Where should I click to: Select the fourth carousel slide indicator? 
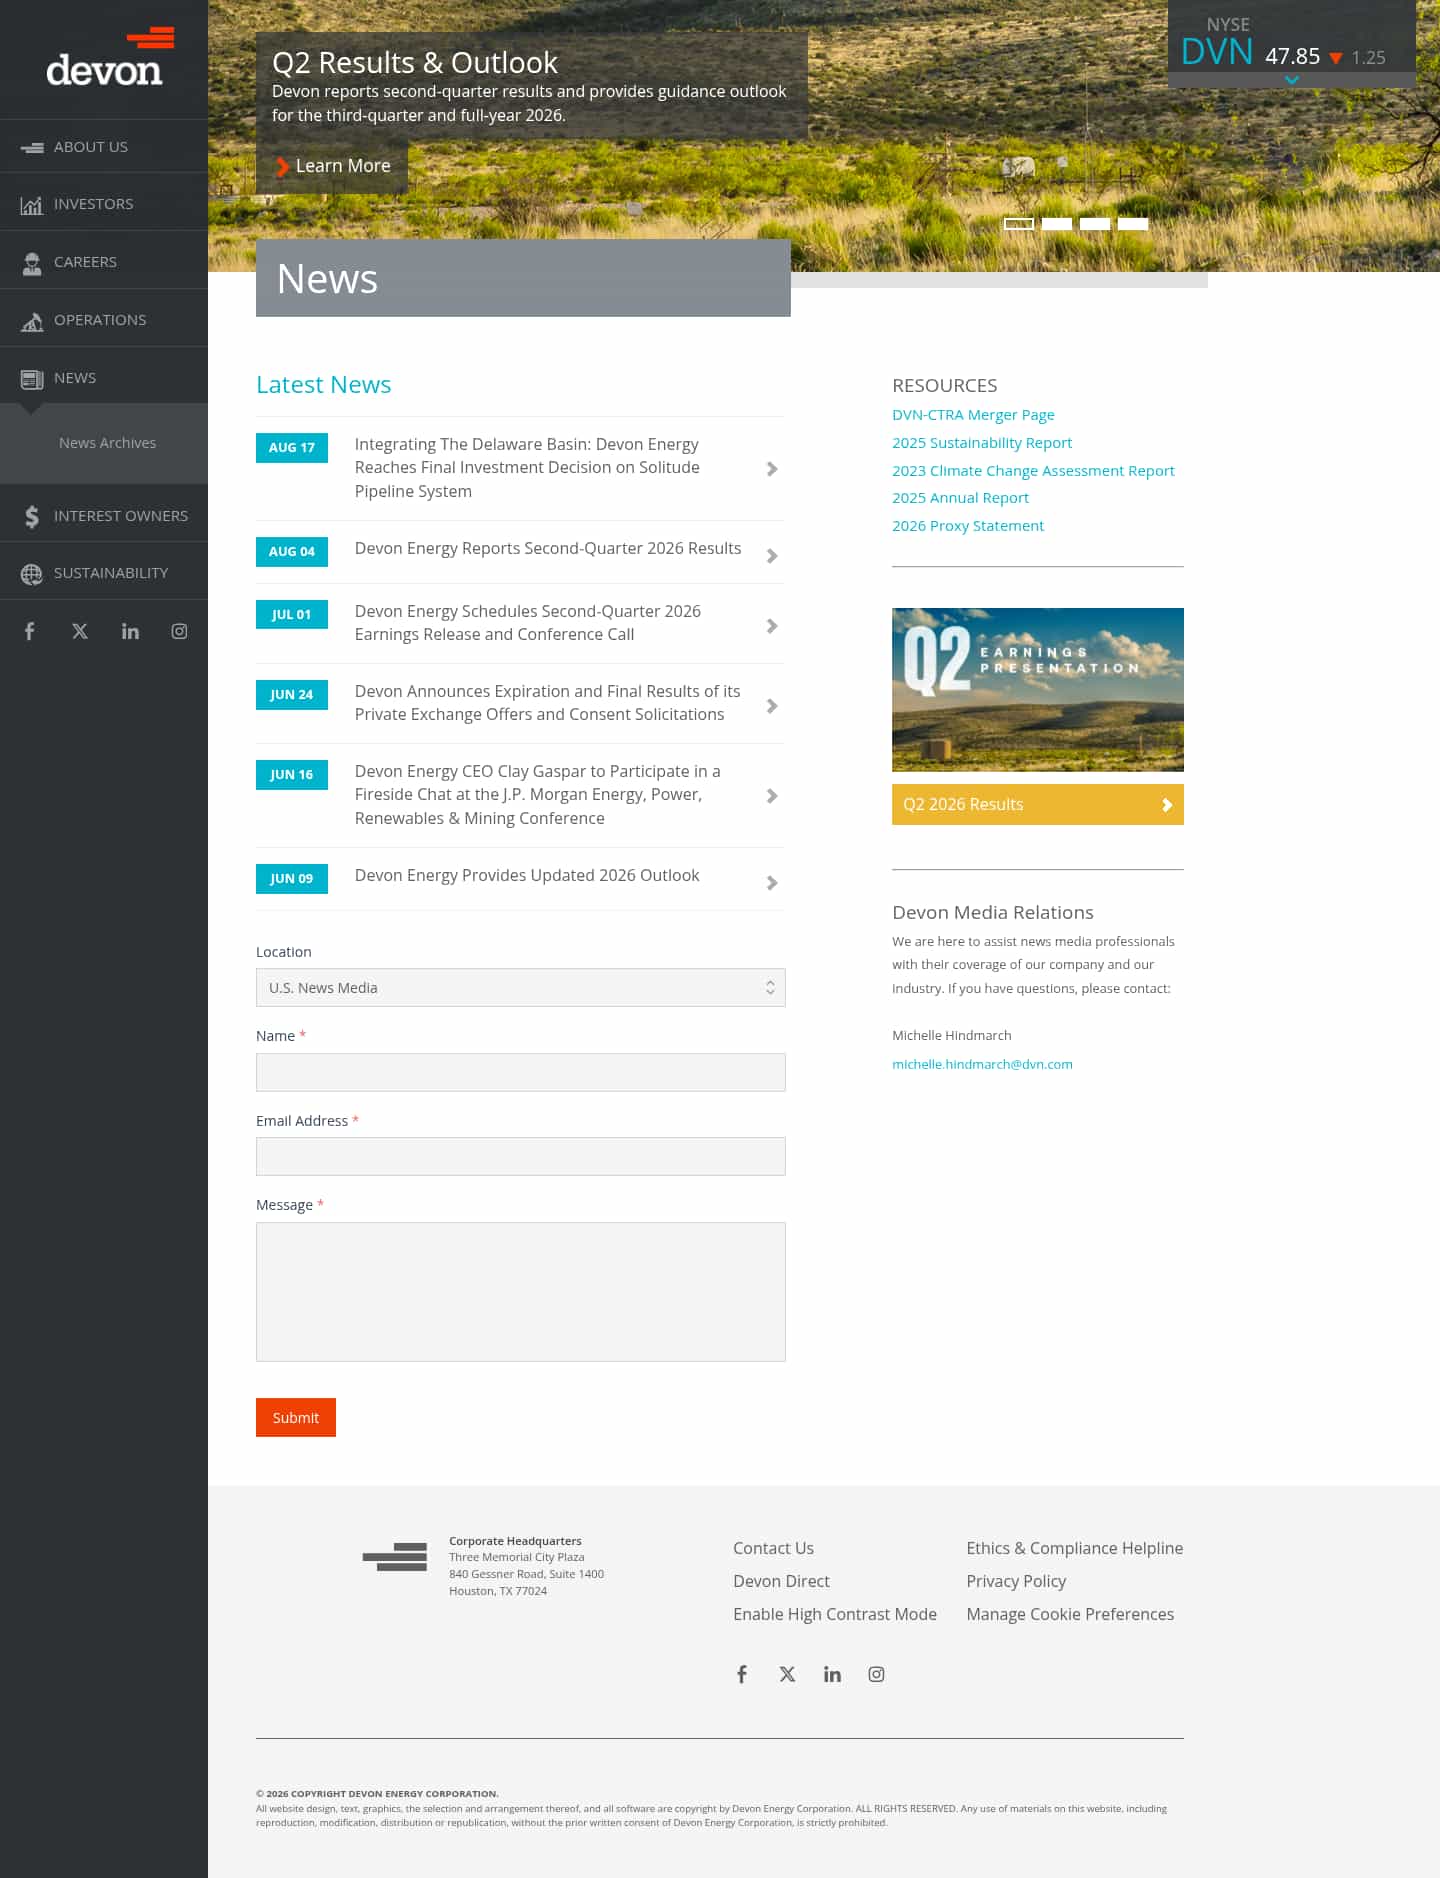pyautogui.click(x=1133, y=224)
